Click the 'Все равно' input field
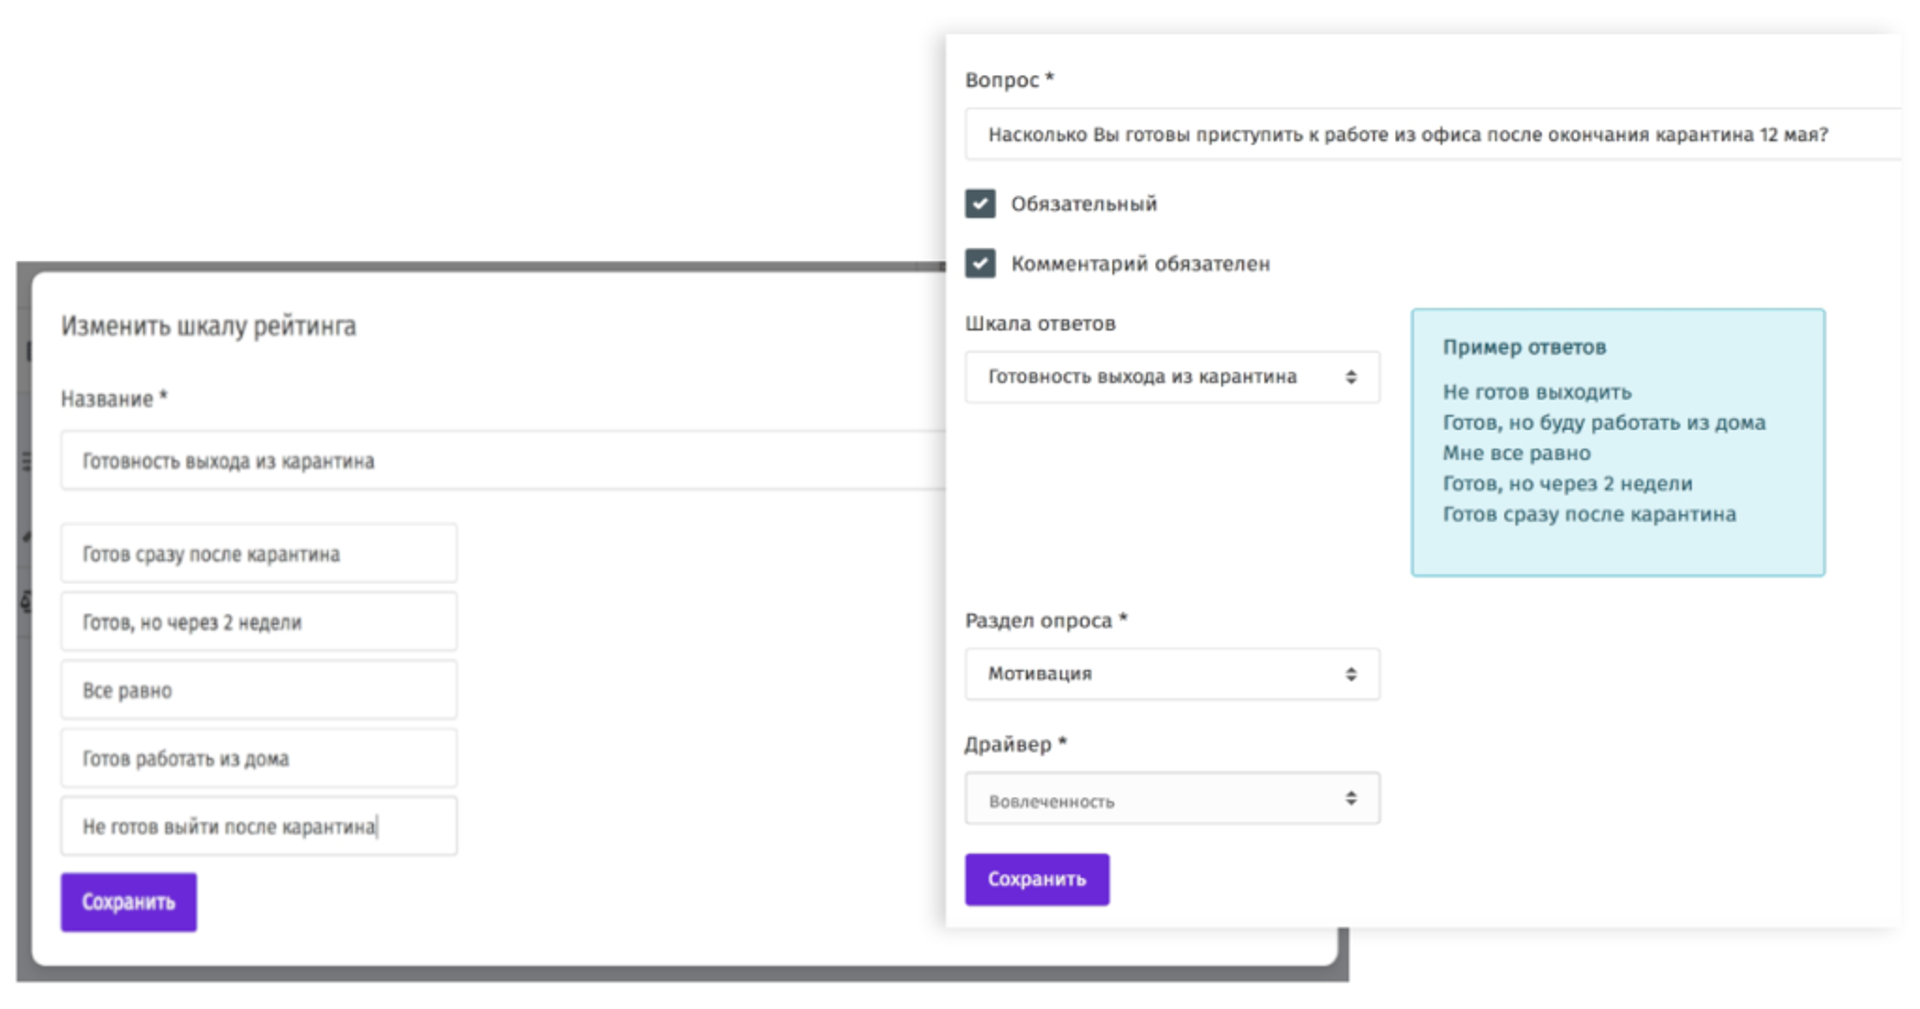The width and height of the screenshot is (1920, 1009). point(259,689)
